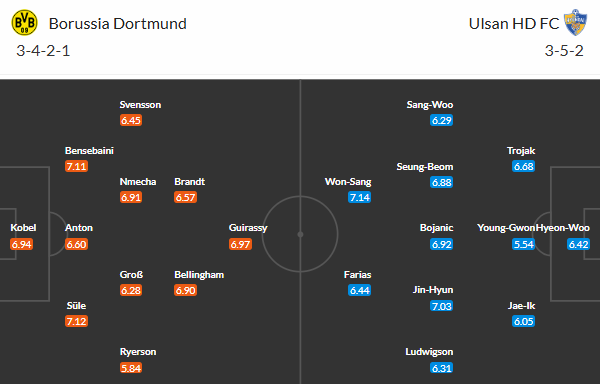
Task: Open Borussia Dortmund team name link
Action: [x=117, y=24]
